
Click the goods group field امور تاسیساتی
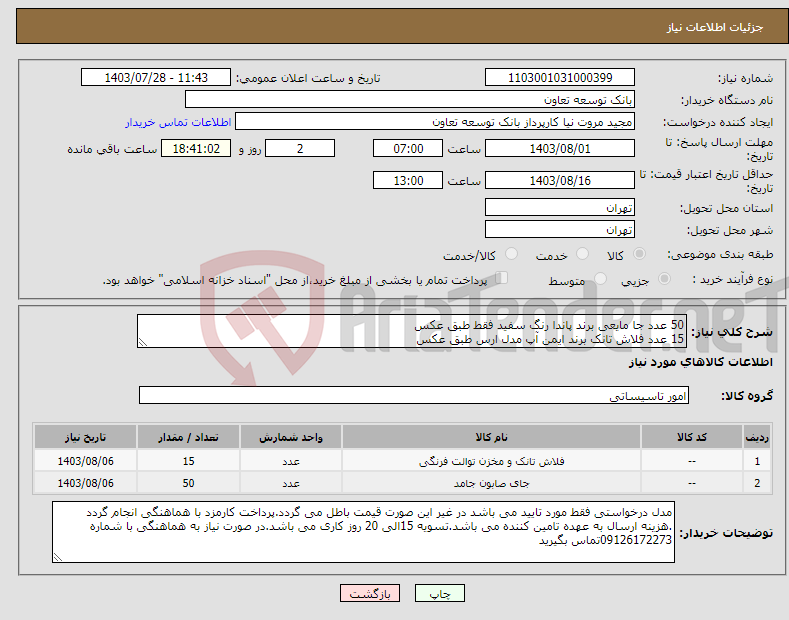click(x=414, y=396)
